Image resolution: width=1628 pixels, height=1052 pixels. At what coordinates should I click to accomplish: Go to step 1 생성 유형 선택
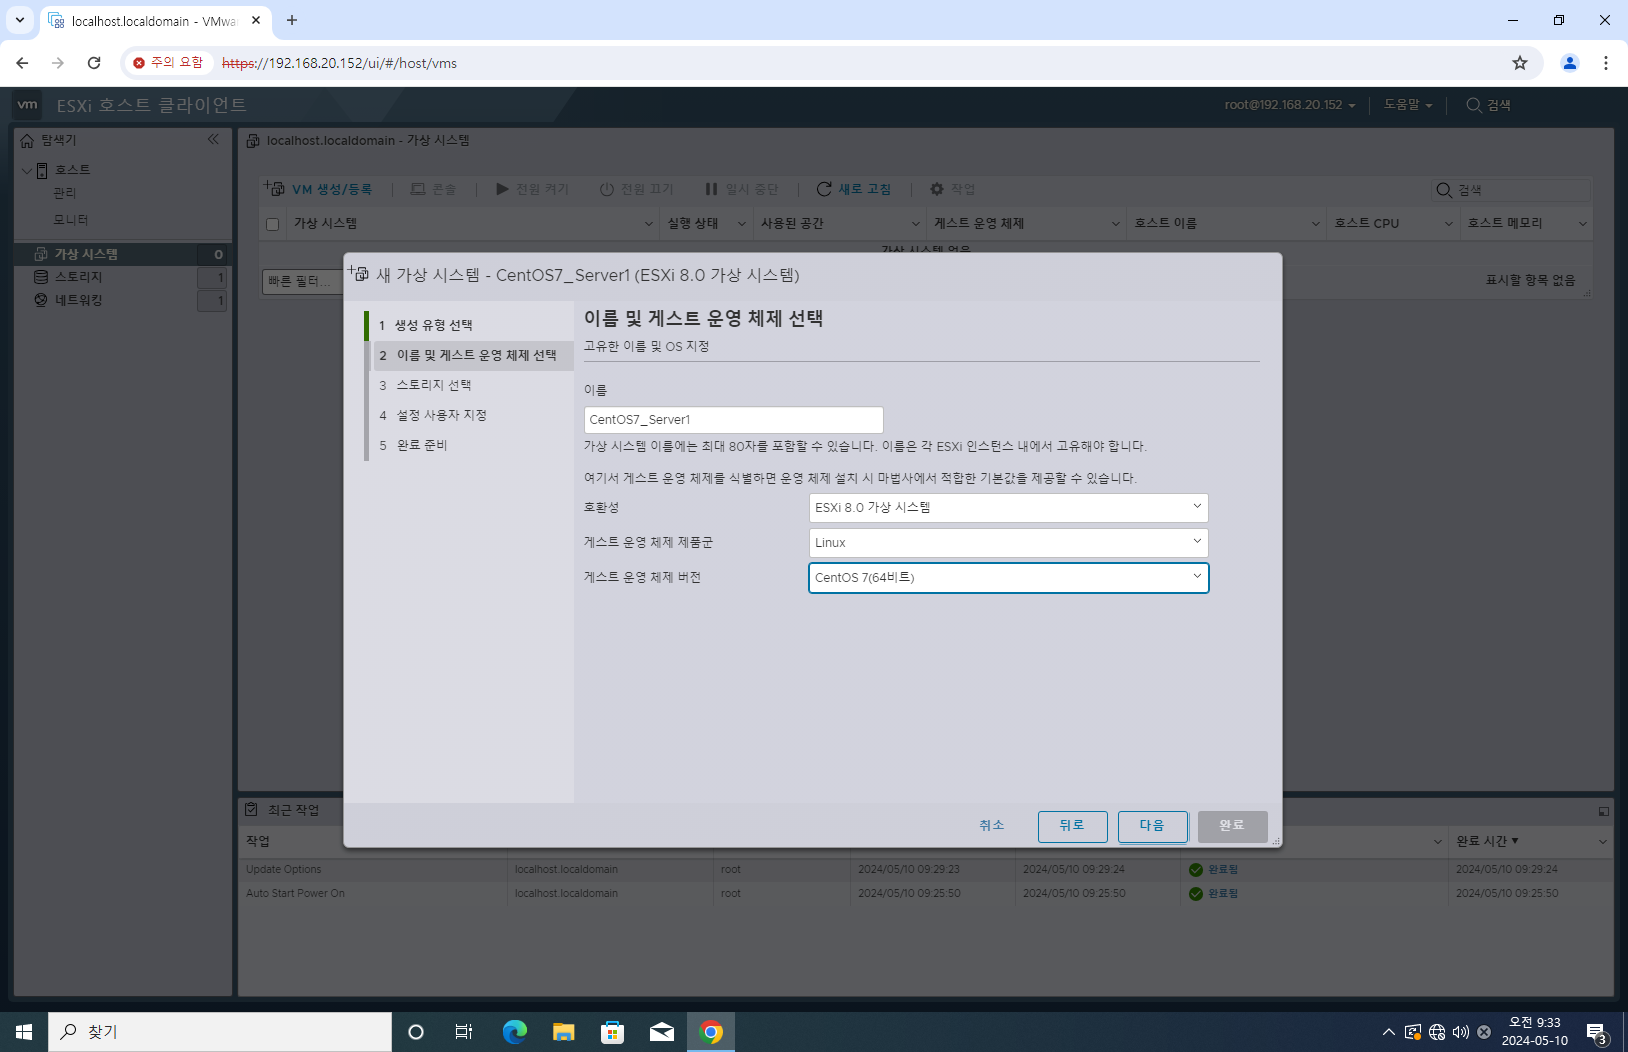469,325
